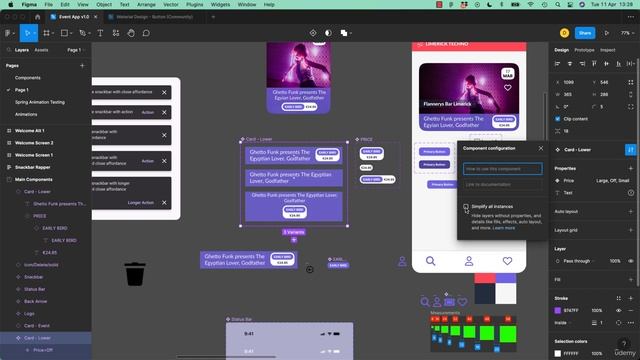The width and height of the screenshot is (640, 360).
Task: Add a new page with plus icon
Action: [82, 65]
